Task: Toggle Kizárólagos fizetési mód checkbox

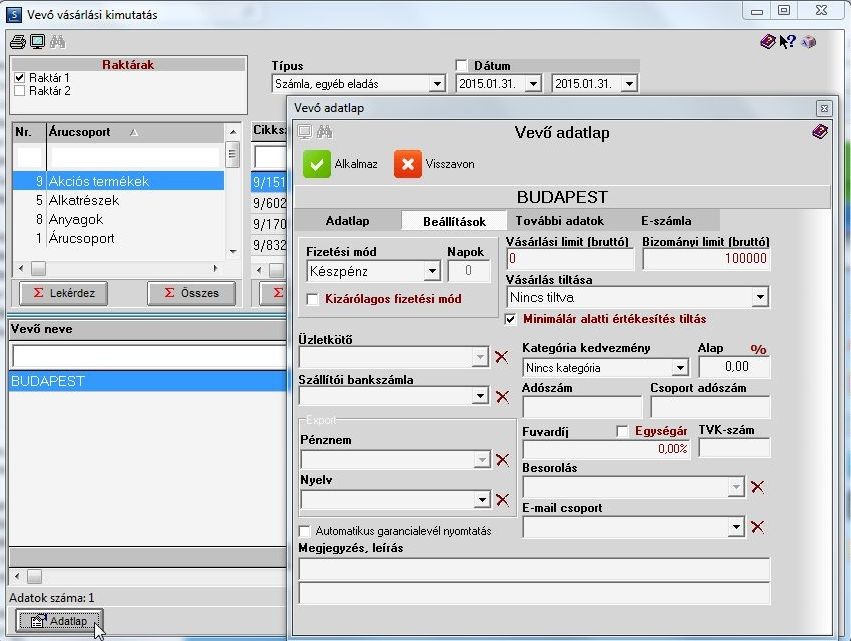Action: 313,299
